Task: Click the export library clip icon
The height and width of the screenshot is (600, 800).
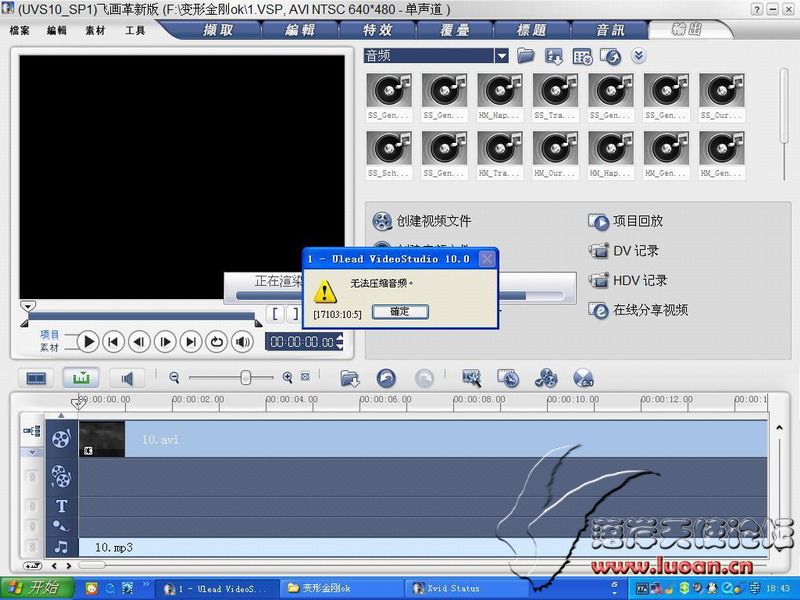Action: pos(610,56)
